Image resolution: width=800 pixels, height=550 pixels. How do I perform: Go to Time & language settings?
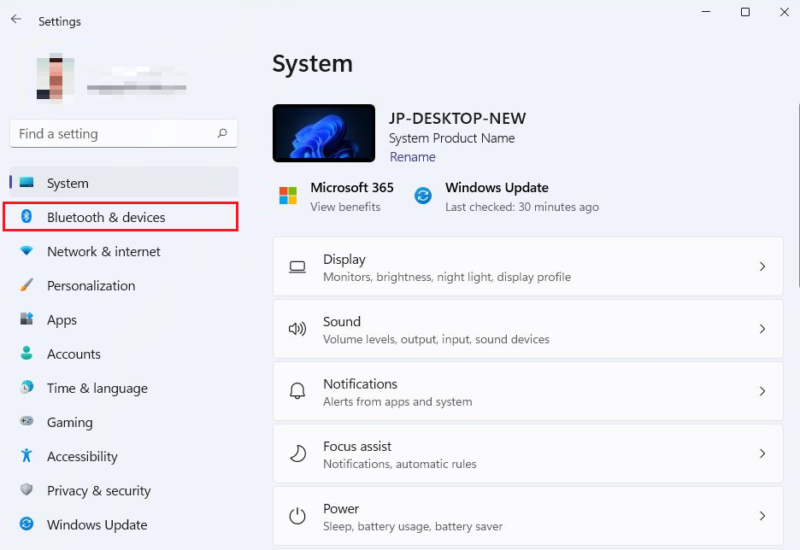click(97, 388)
